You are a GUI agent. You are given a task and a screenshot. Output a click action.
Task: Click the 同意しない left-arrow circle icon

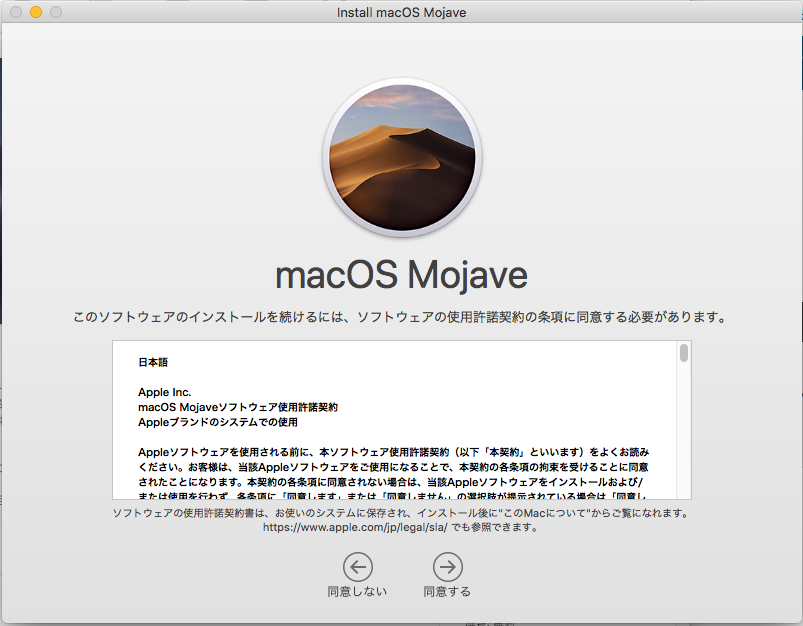pos(357,567)
